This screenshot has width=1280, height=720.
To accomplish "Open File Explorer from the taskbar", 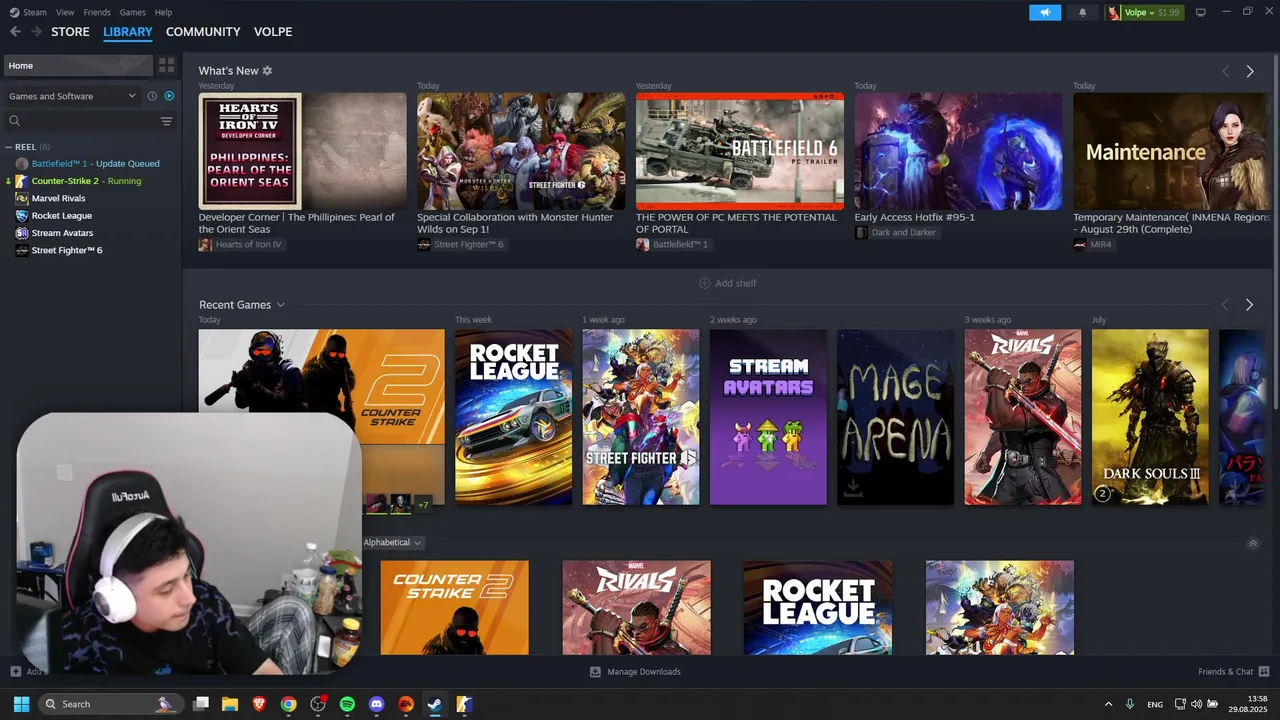I will coord(230,704).
